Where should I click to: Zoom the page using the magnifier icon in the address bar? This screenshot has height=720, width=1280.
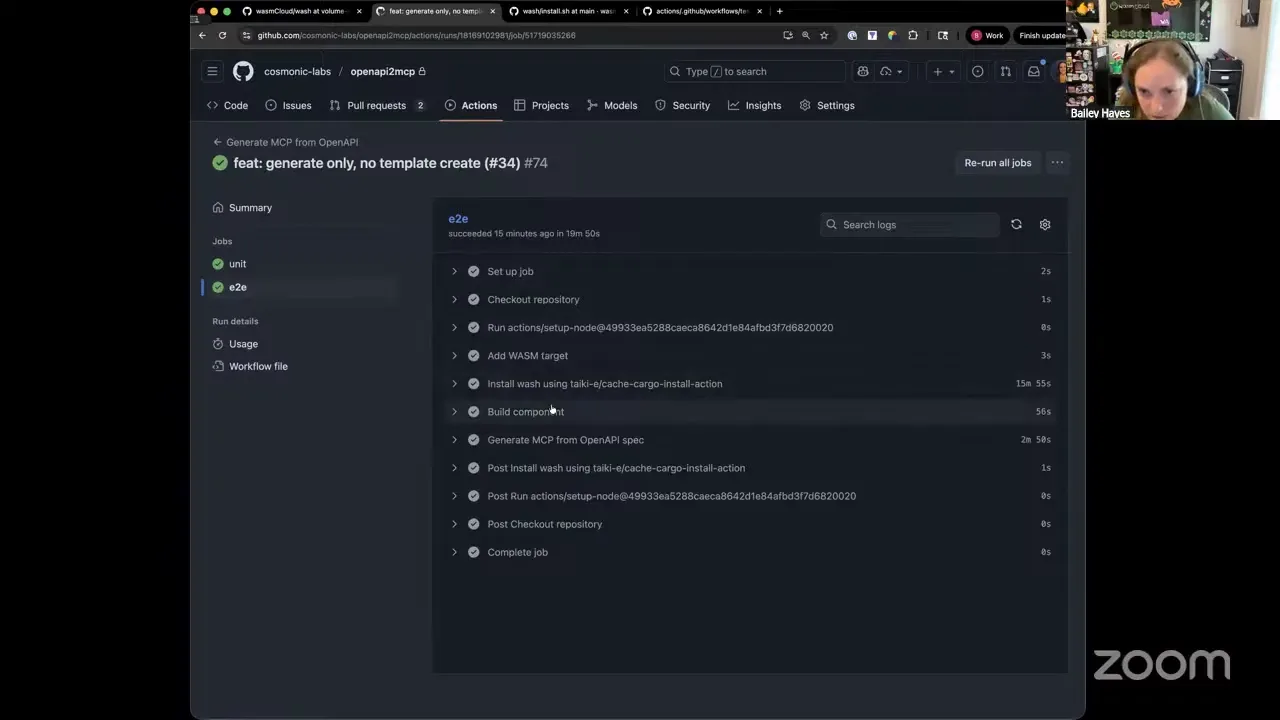click(806, 35)
